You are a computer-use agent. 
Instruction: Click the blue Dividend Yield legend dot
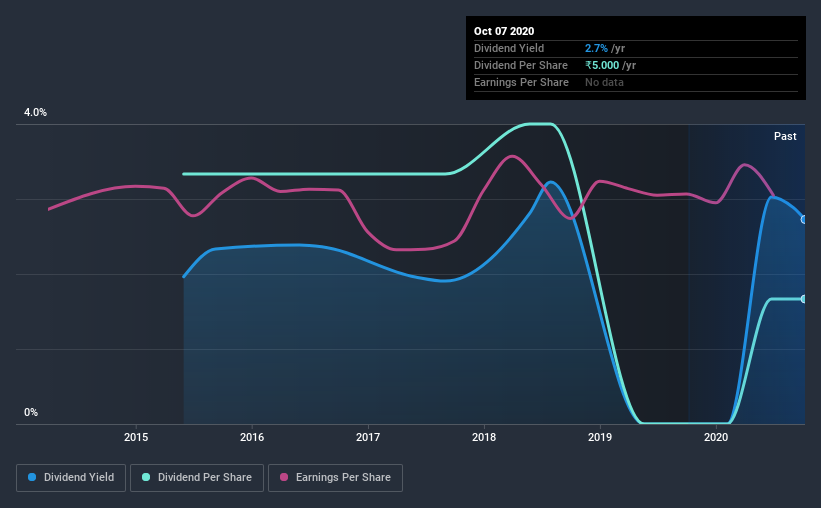[x=32, y=477]
